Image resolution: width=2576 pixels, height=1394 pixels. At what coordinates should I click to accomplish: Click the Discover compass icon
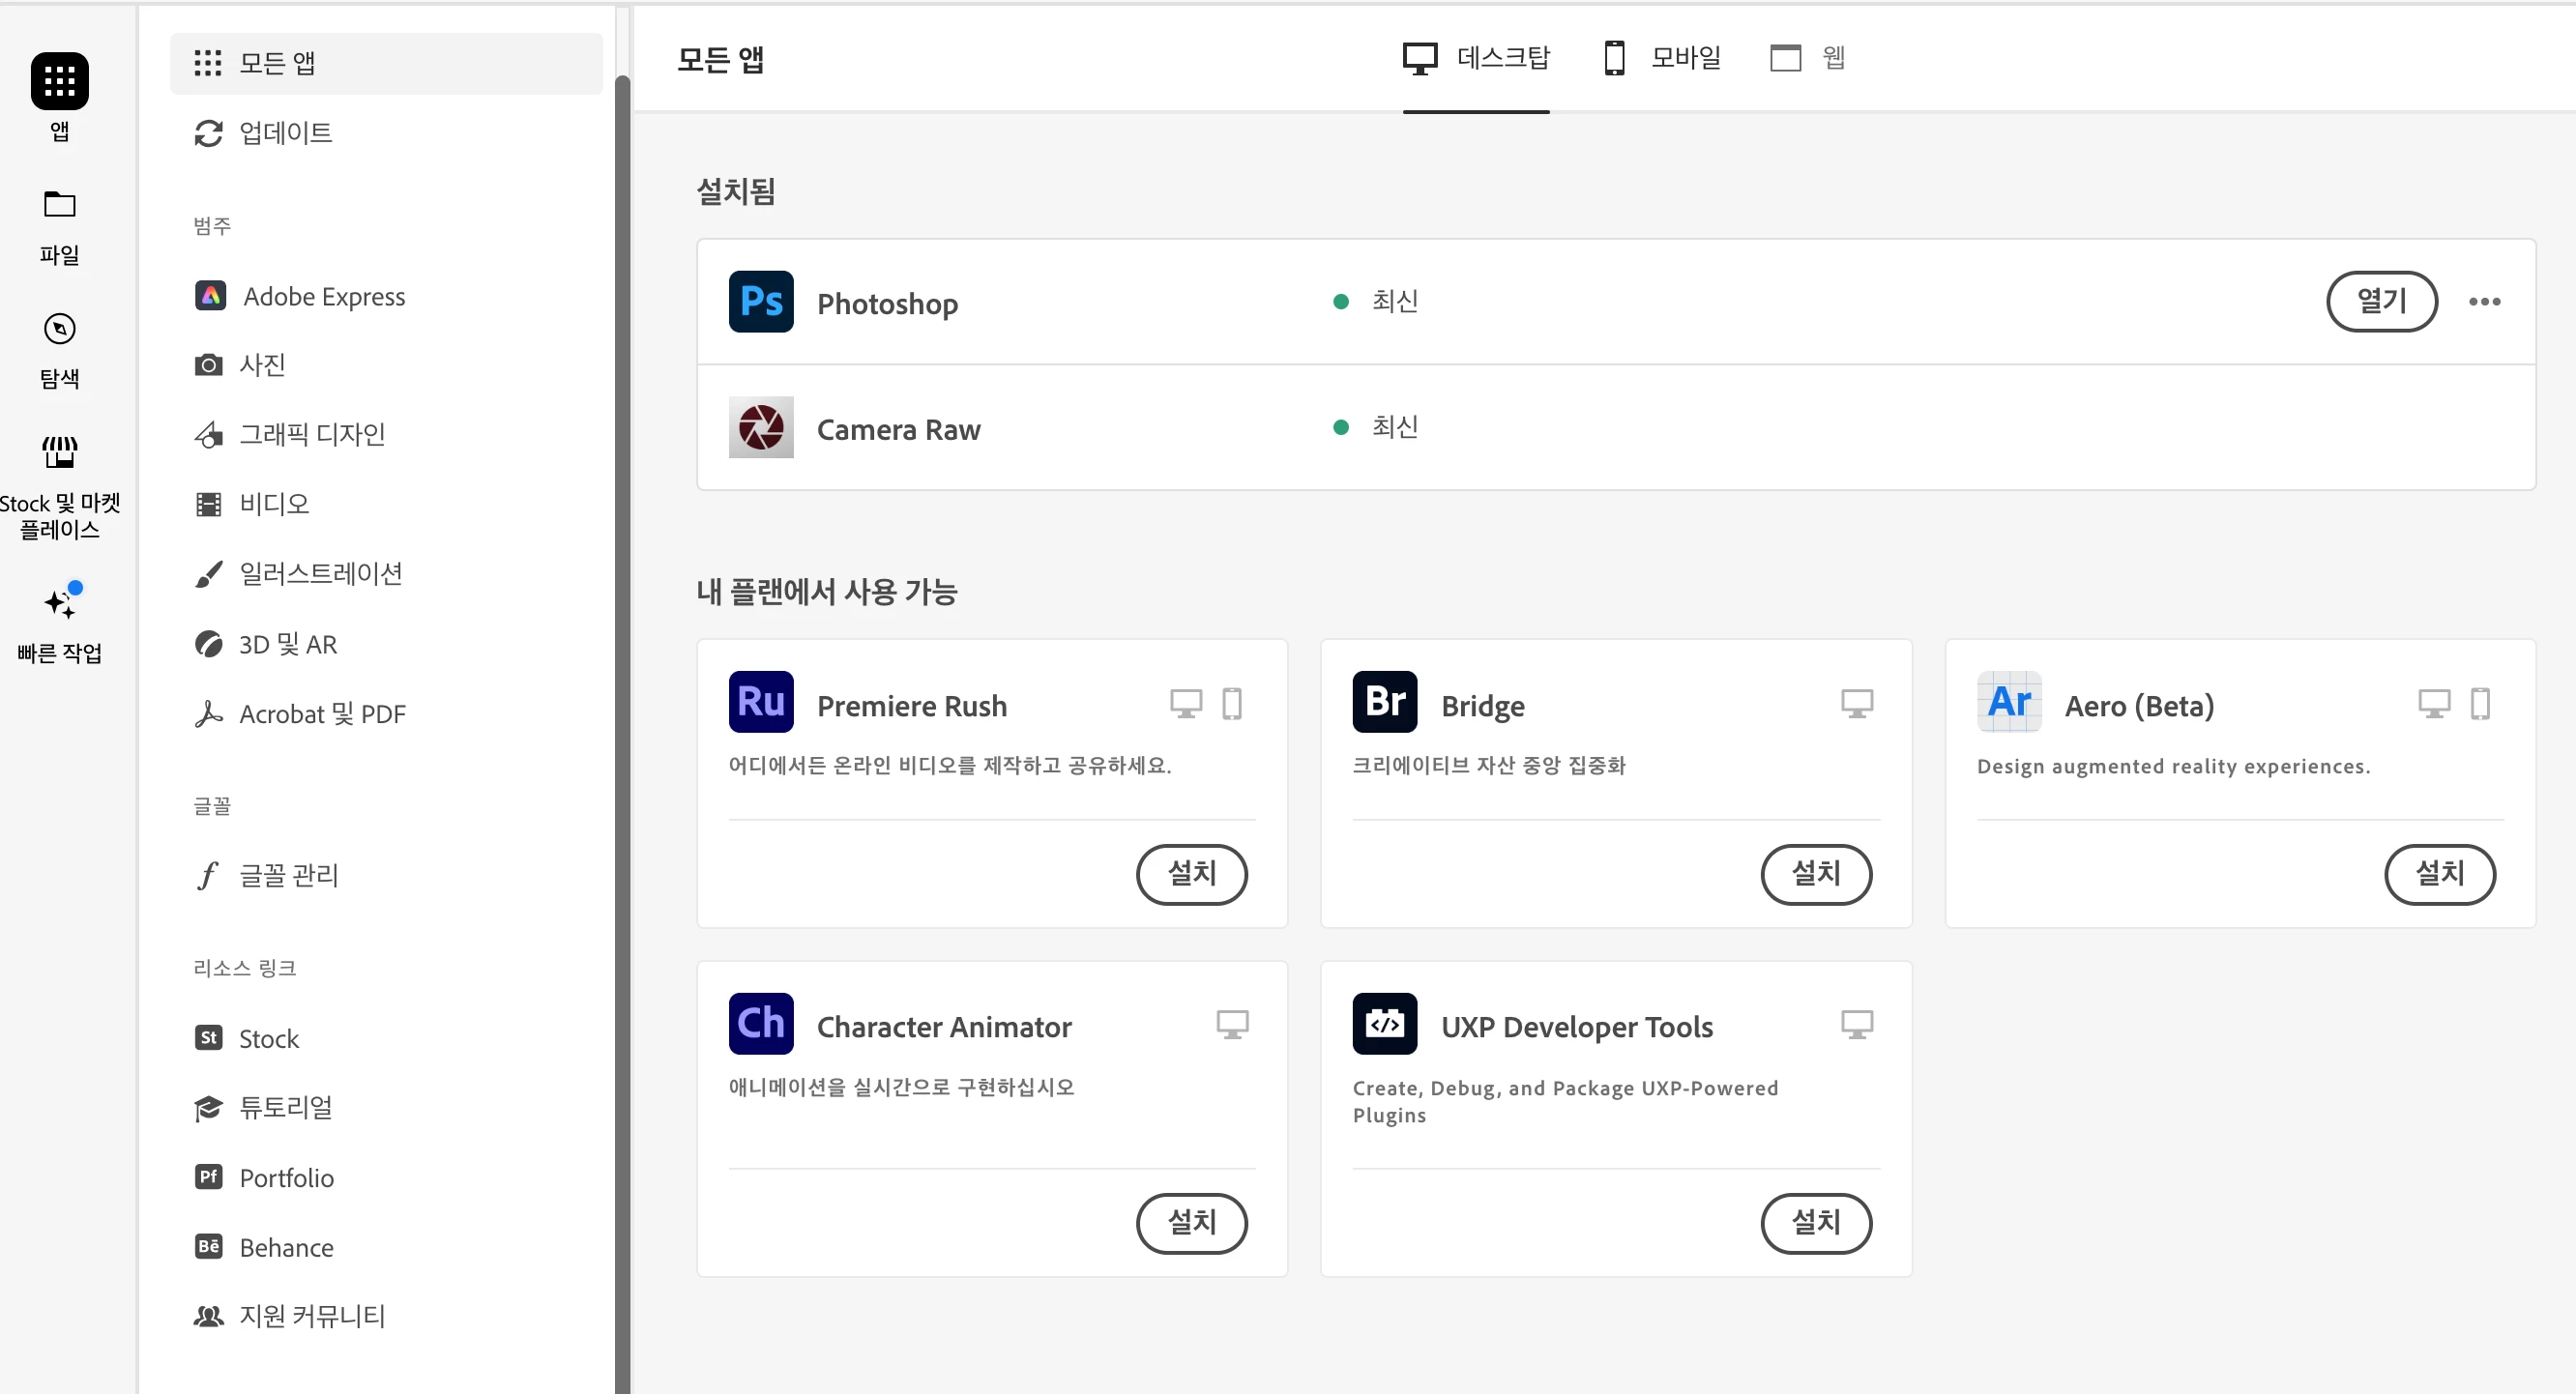click(x=59, y=329)
